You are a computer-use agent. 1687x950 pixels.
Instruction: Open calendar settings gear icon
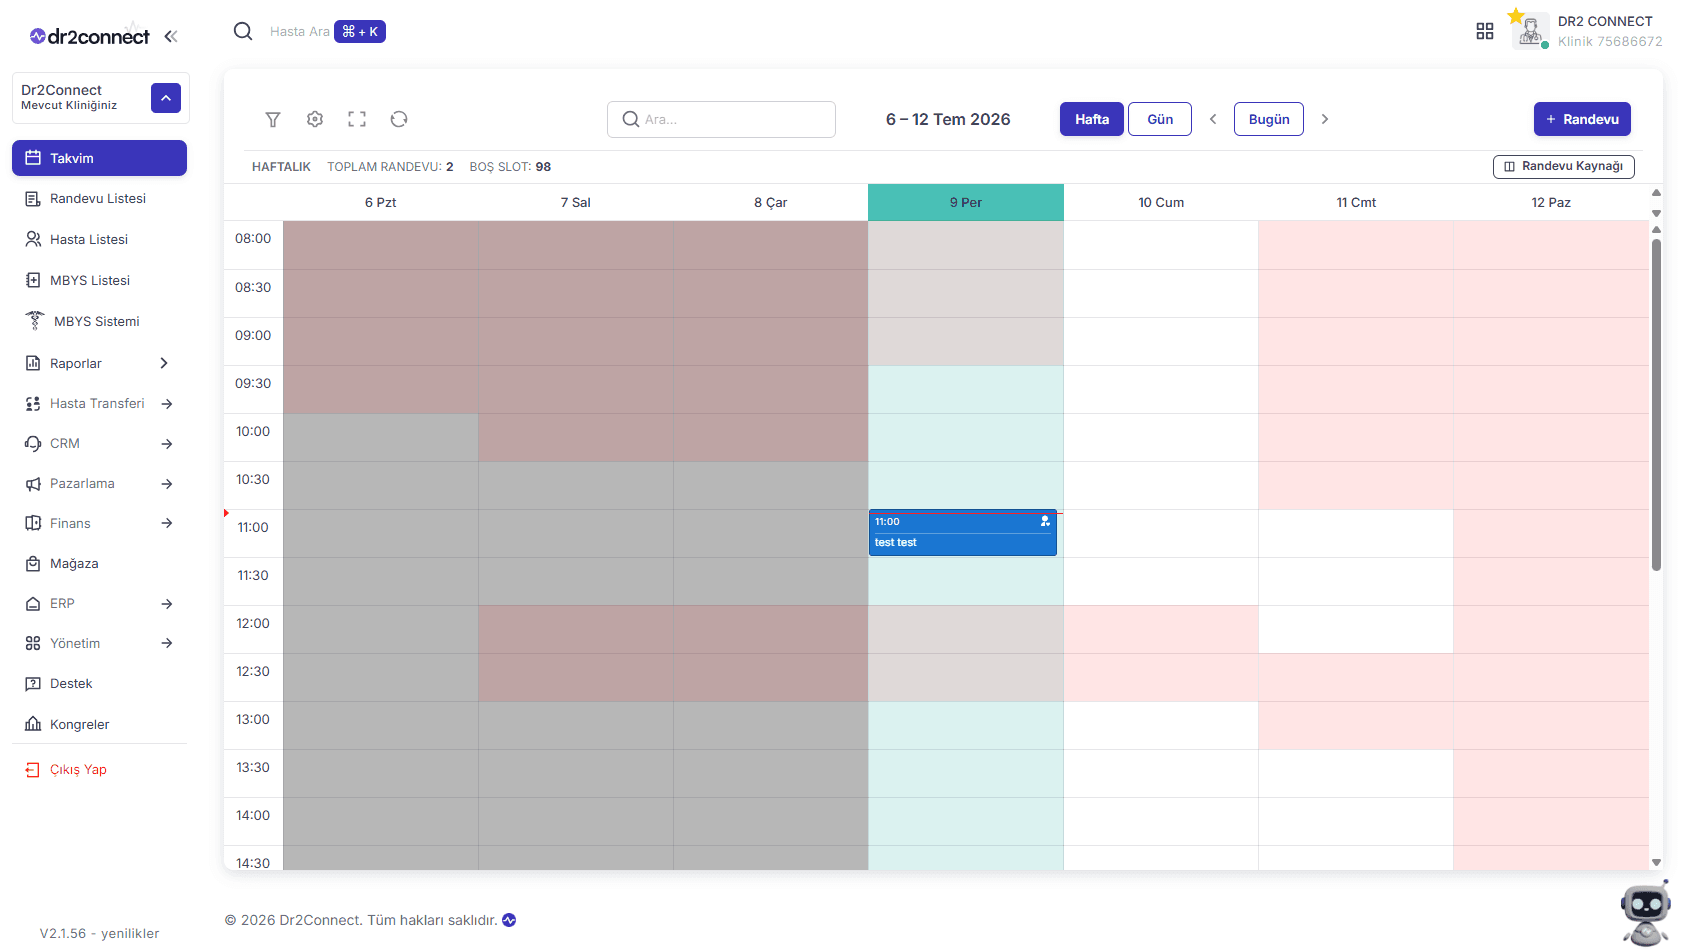tap(315, 119)
